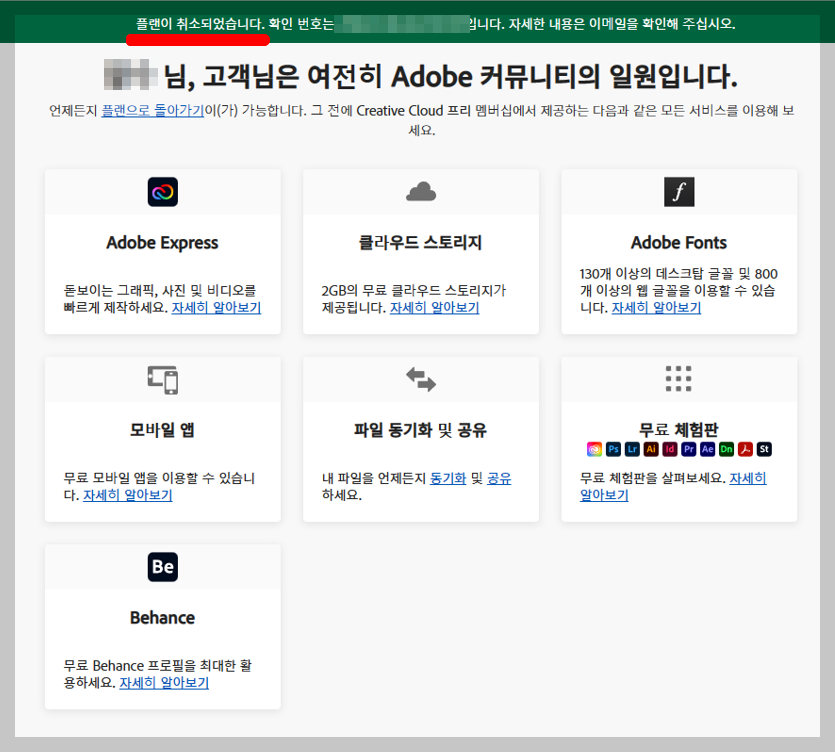
Task: Click the mobile devices icon on 모바일 앱 card
Action: [x=162, y=379]
